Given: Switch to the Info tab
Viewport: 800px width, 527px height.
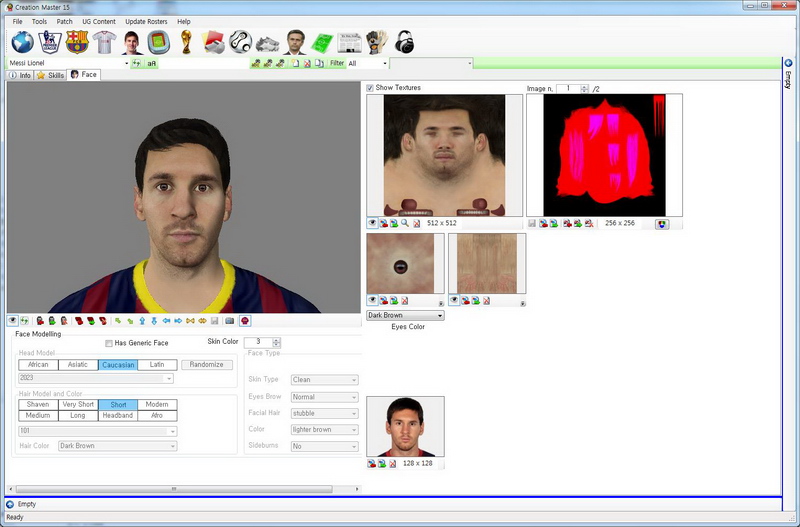Looking at the screenshot, I should pos(20,75).
